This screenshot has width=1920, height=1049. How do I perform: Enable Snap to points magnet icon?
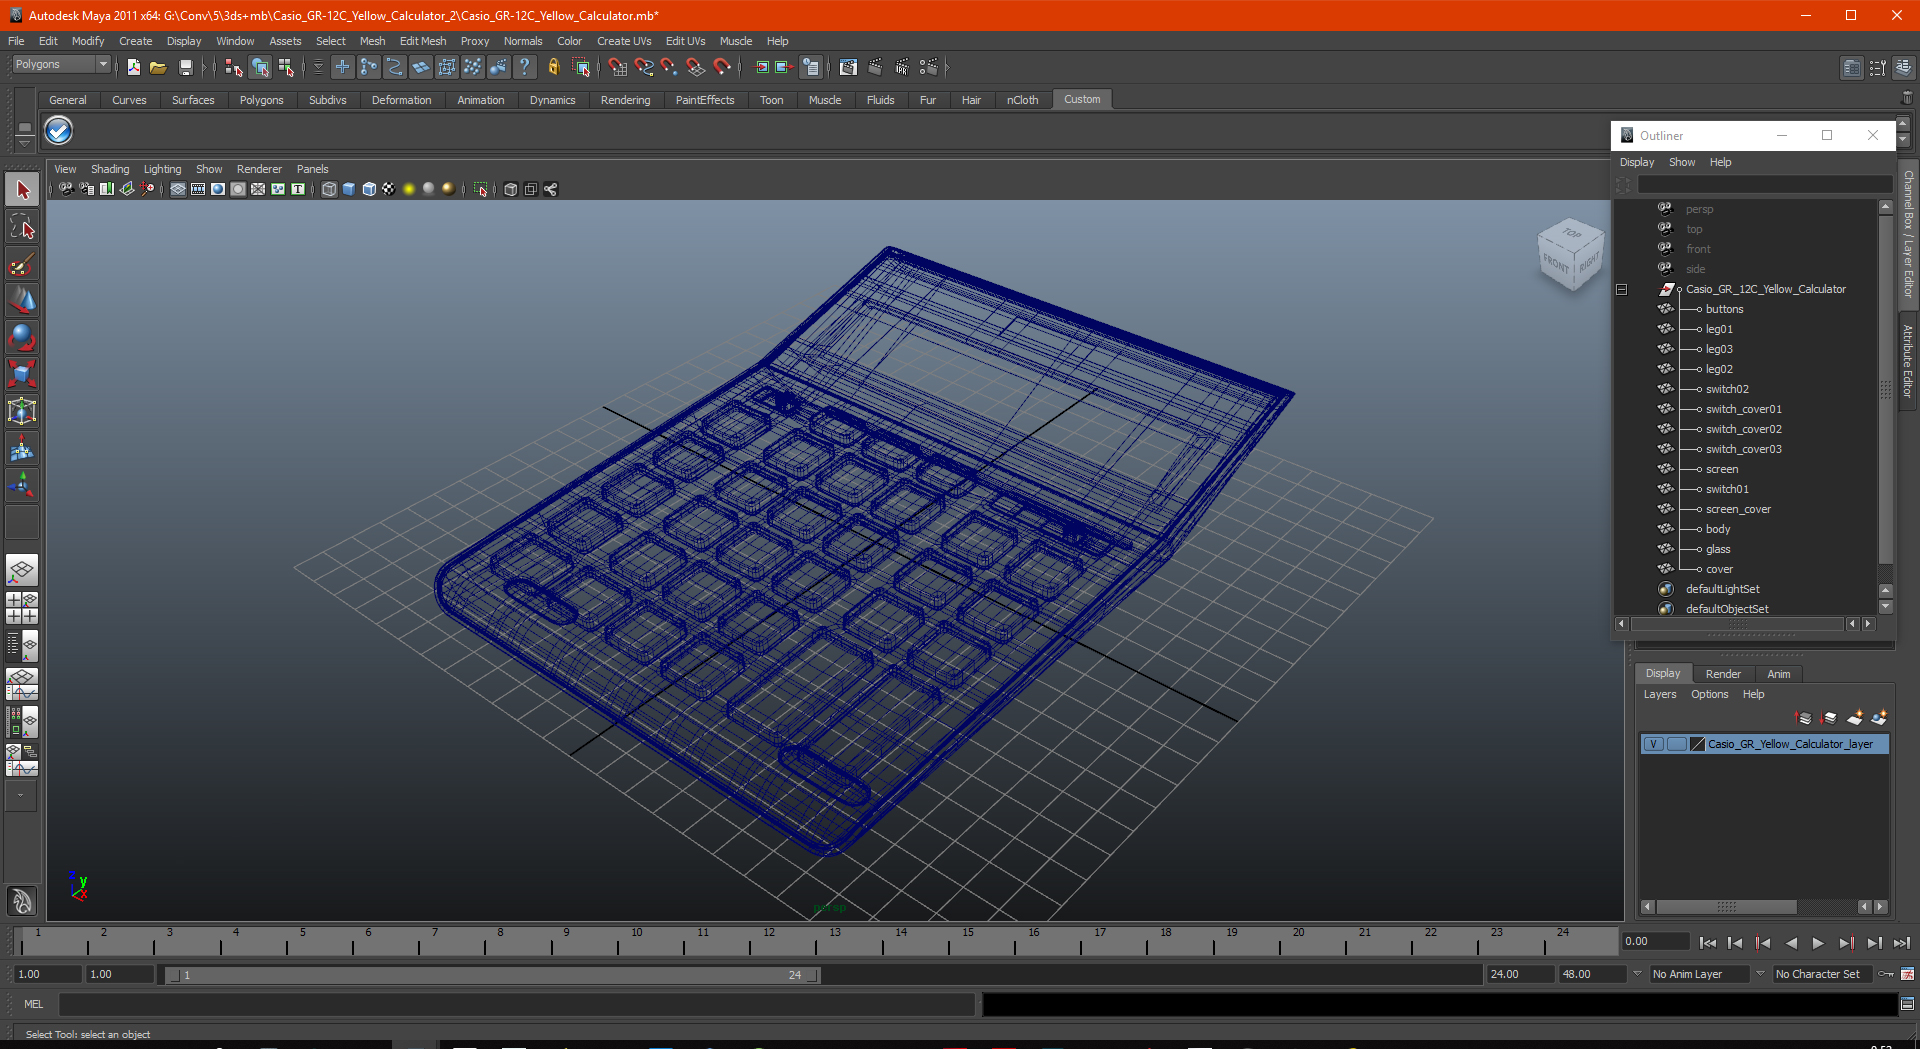(669, 67)
